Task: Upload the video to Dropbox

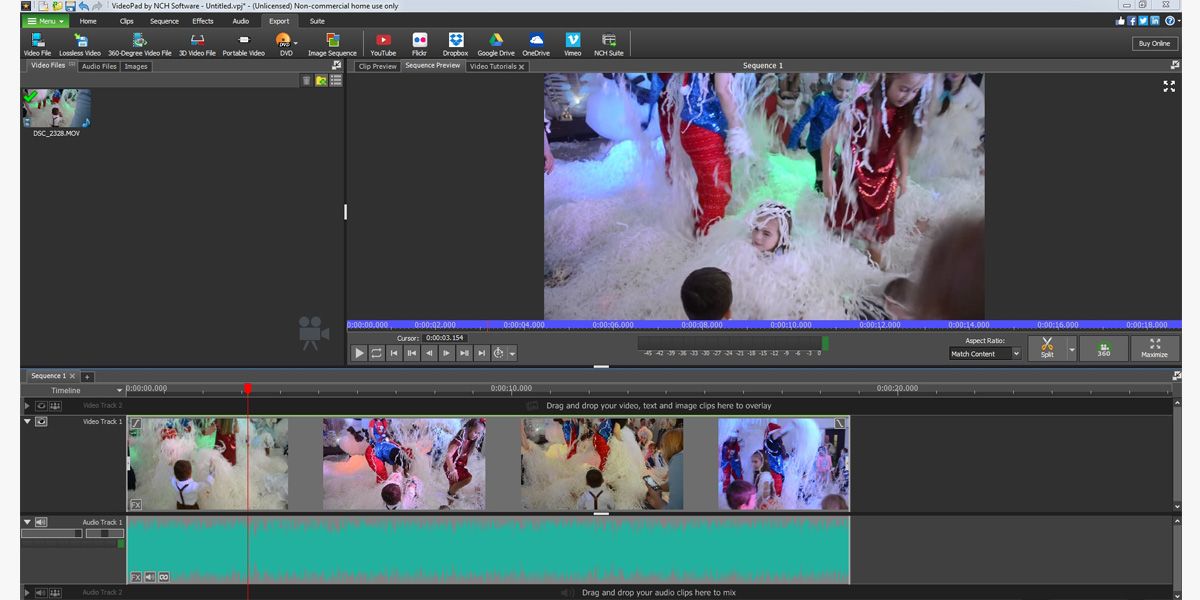Action: click(x=455, y=43)
